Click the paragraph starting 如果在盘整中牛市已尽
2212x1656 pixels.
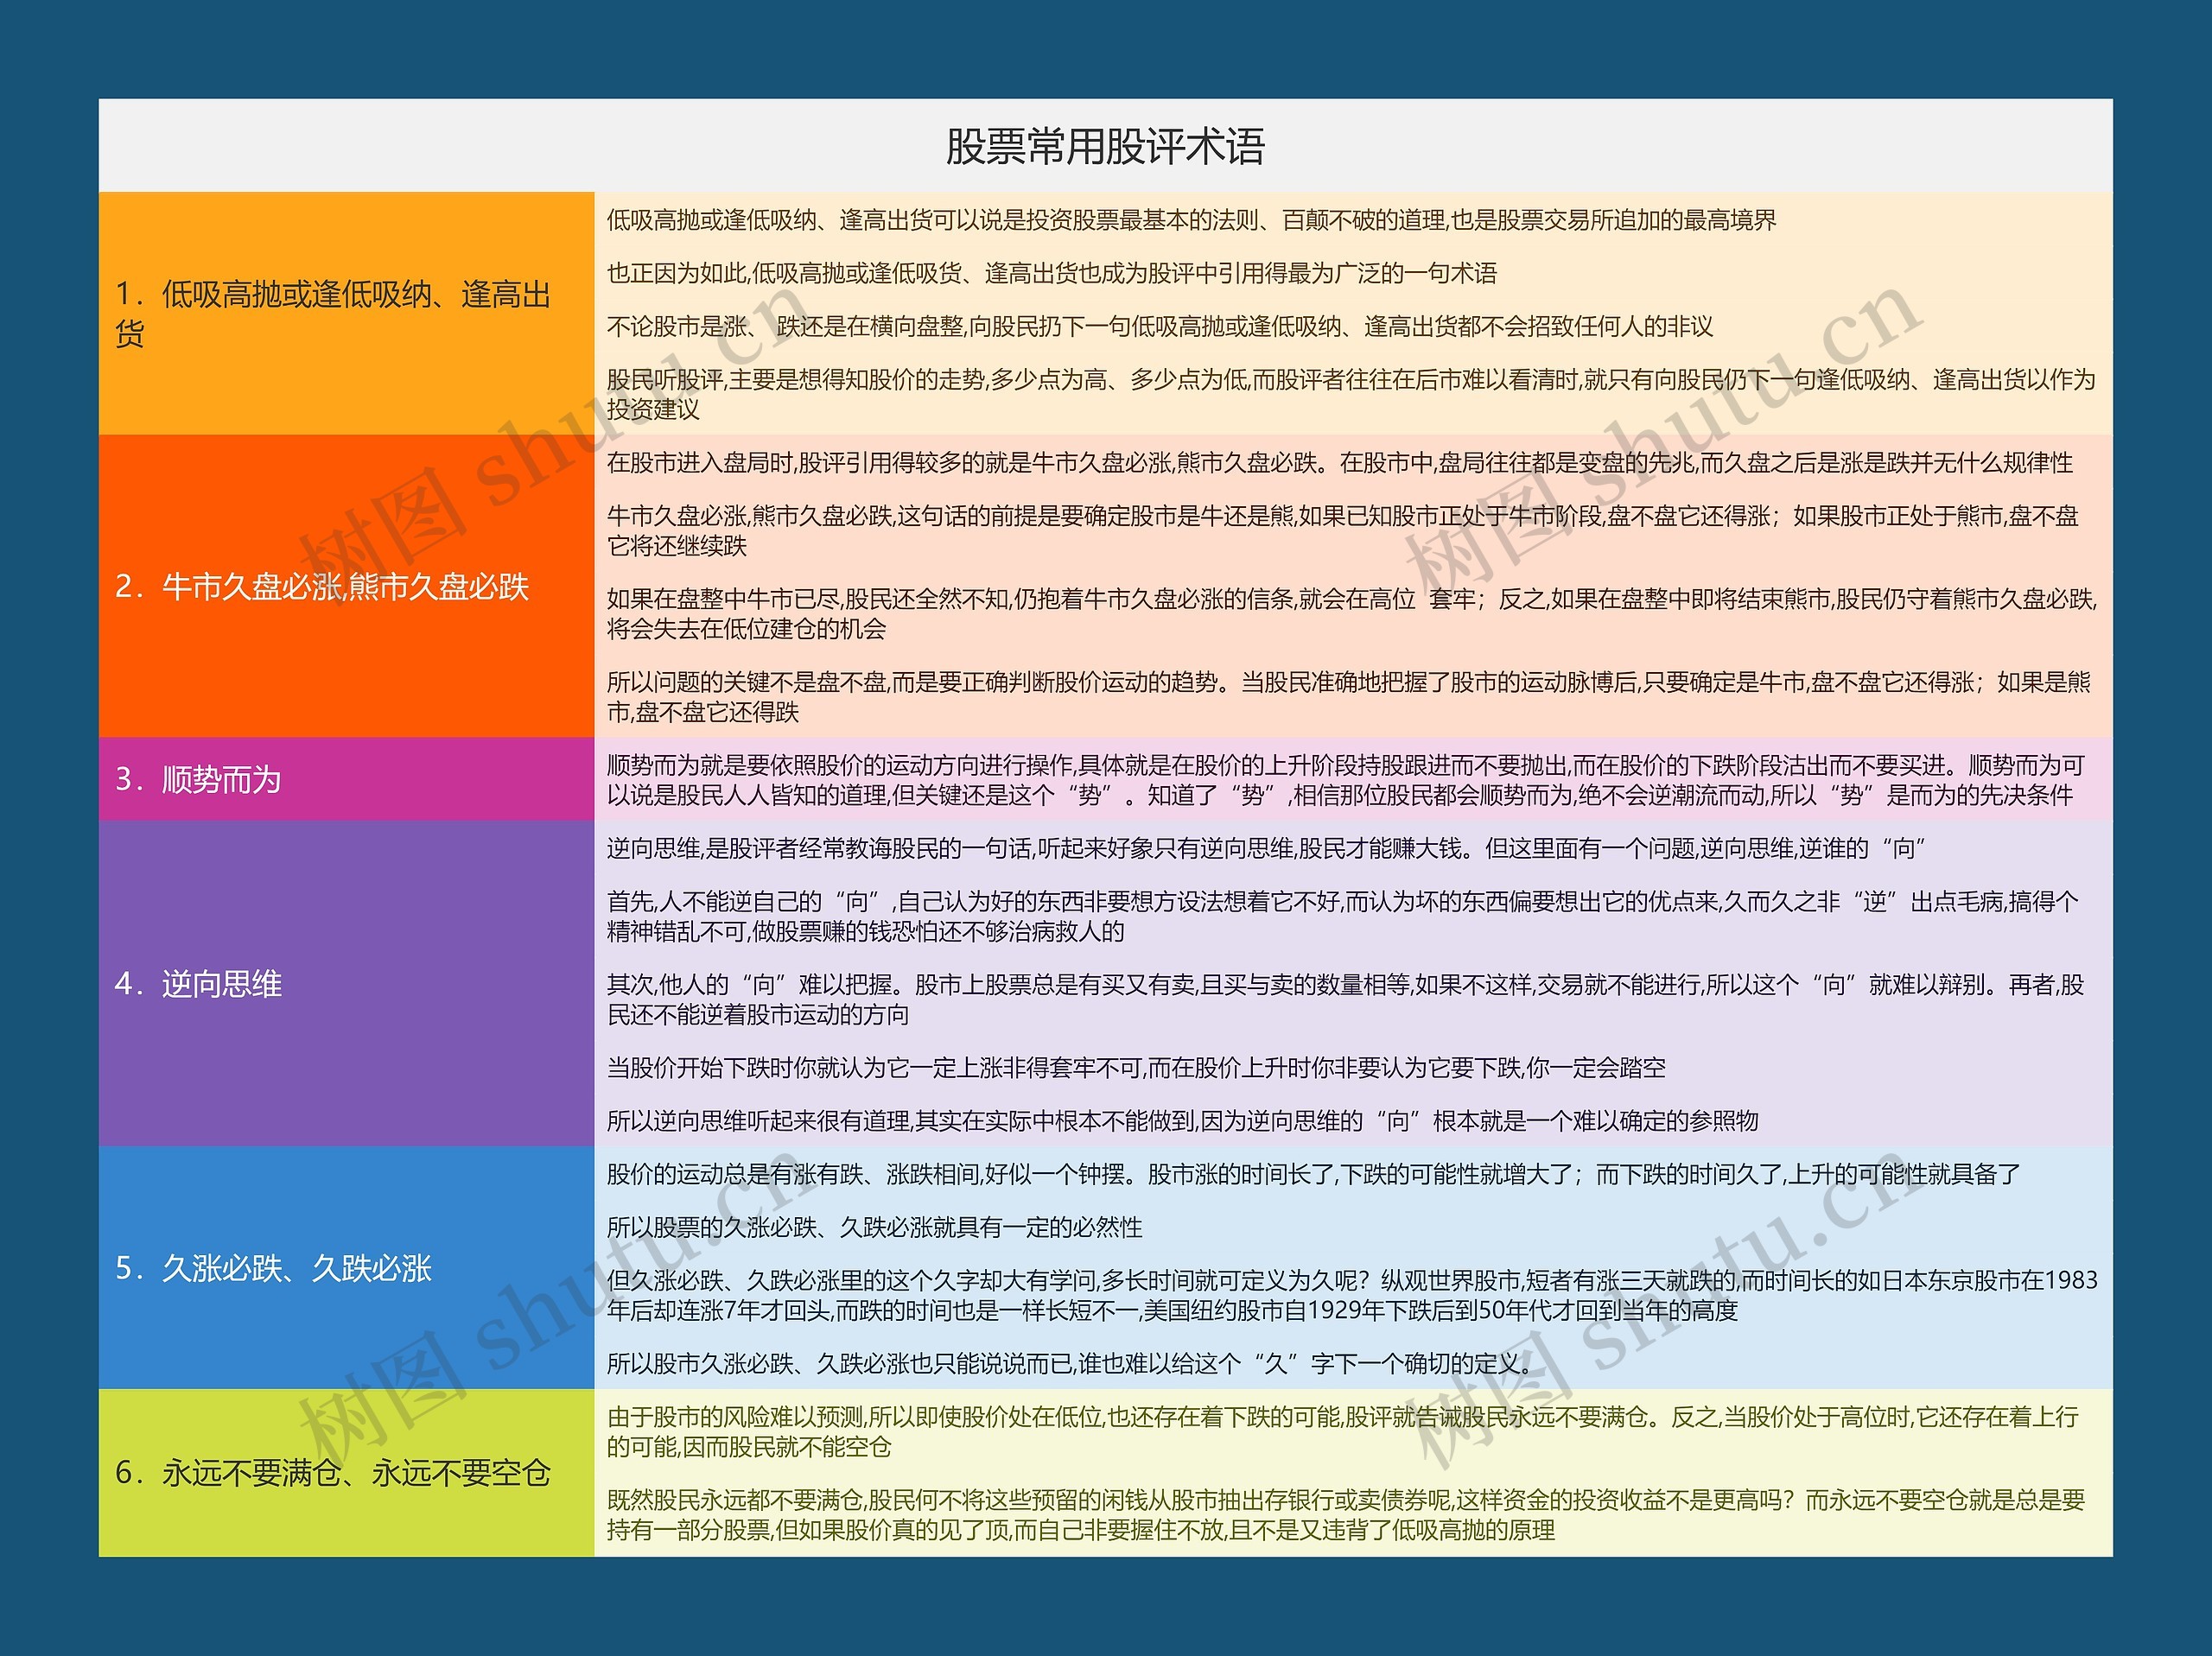[x=1352, y=614]
